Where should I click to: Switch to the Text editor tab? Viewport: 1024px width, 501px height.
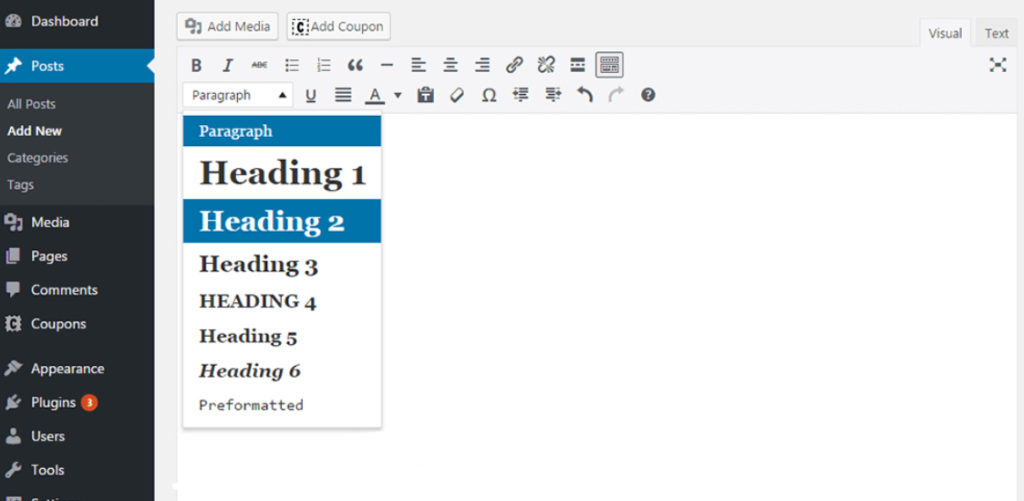tap(997, 33)
